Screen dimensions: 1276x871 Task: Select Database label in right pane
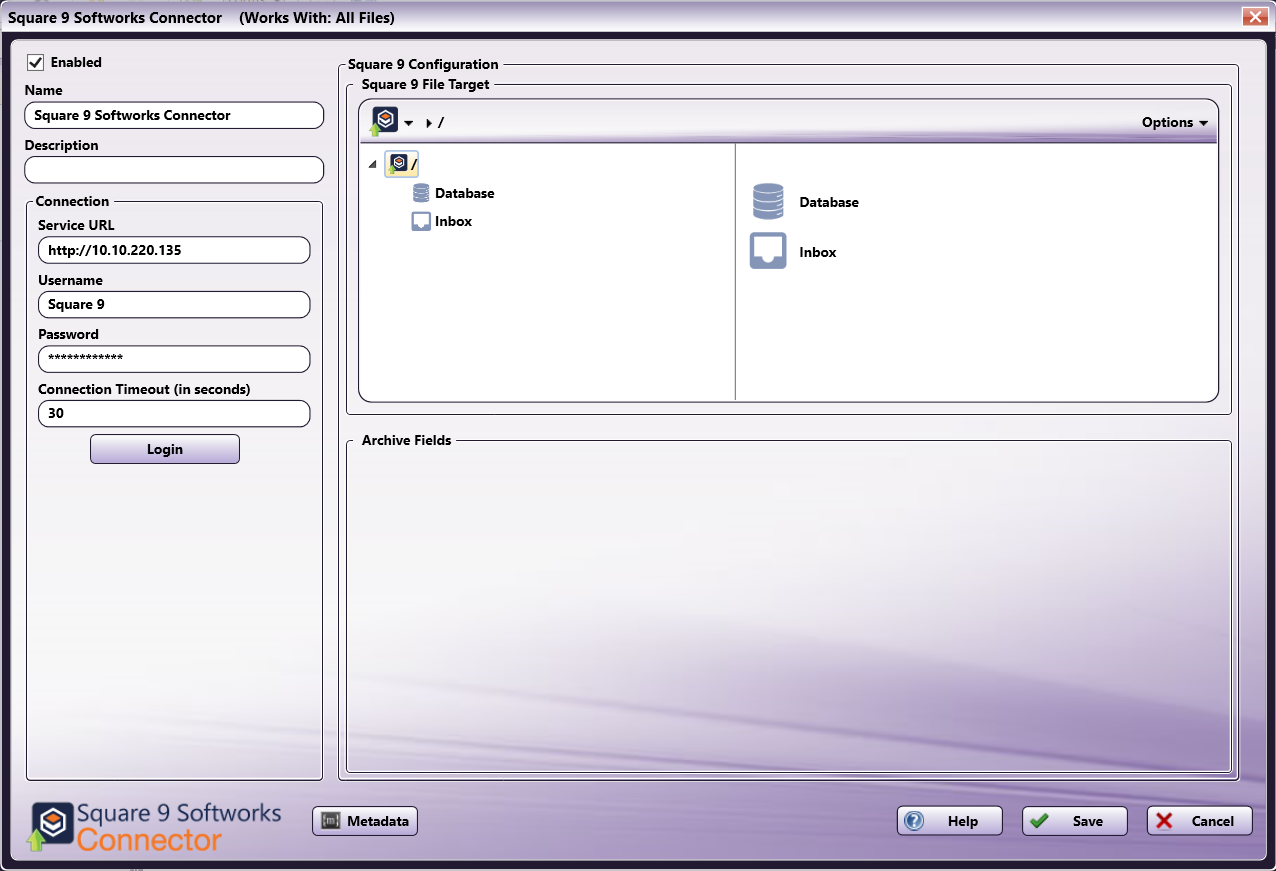[829, 202]
